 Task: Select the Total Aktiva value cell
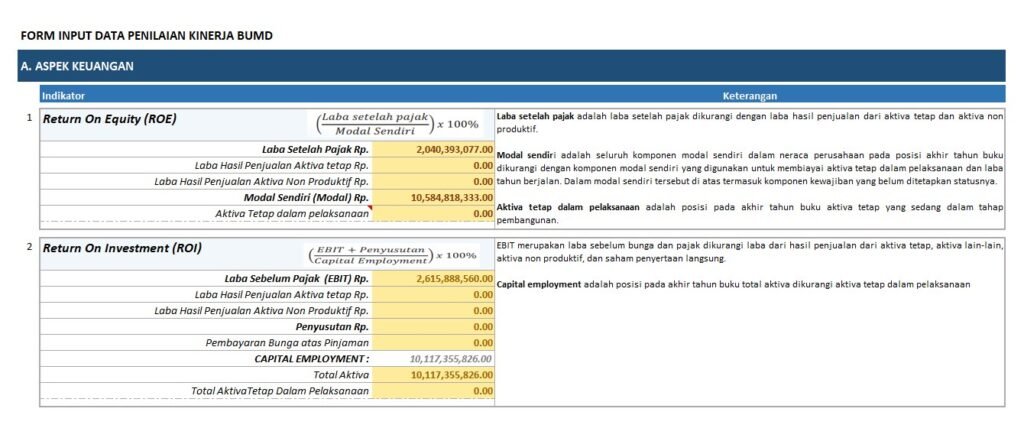(433, 375)
